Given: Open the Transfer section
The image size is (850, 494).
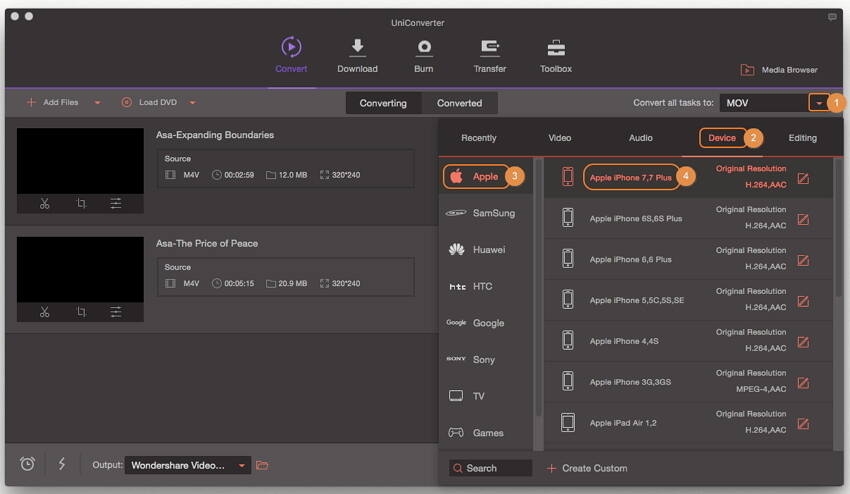Looking at the screenshot, I should [490, 54].
